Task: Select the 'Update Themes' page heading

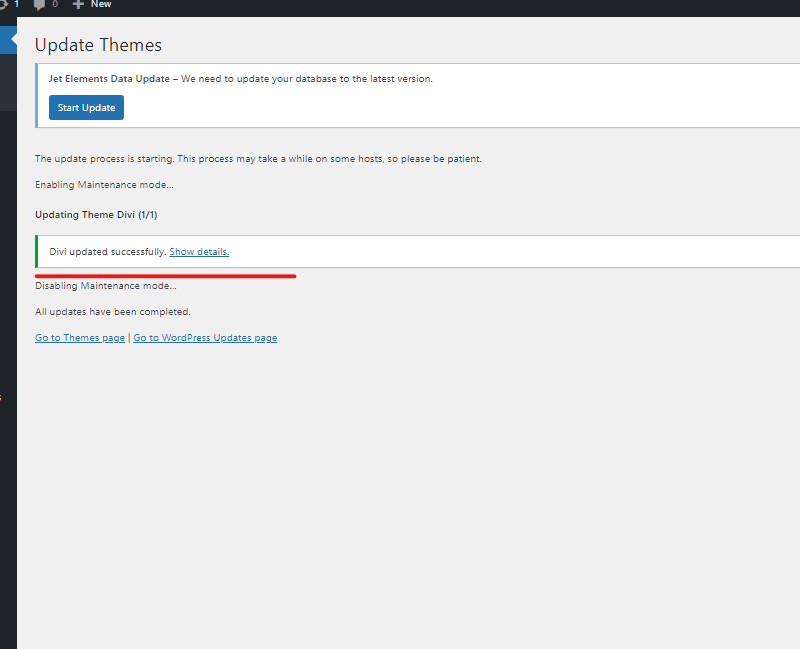Action: [98, 45]
